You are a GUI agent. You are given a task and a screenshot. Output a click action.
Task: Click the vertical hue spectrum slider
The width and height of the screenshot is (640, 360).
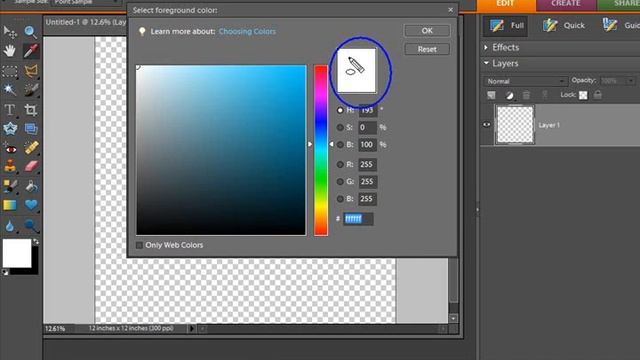coord(321,150)
